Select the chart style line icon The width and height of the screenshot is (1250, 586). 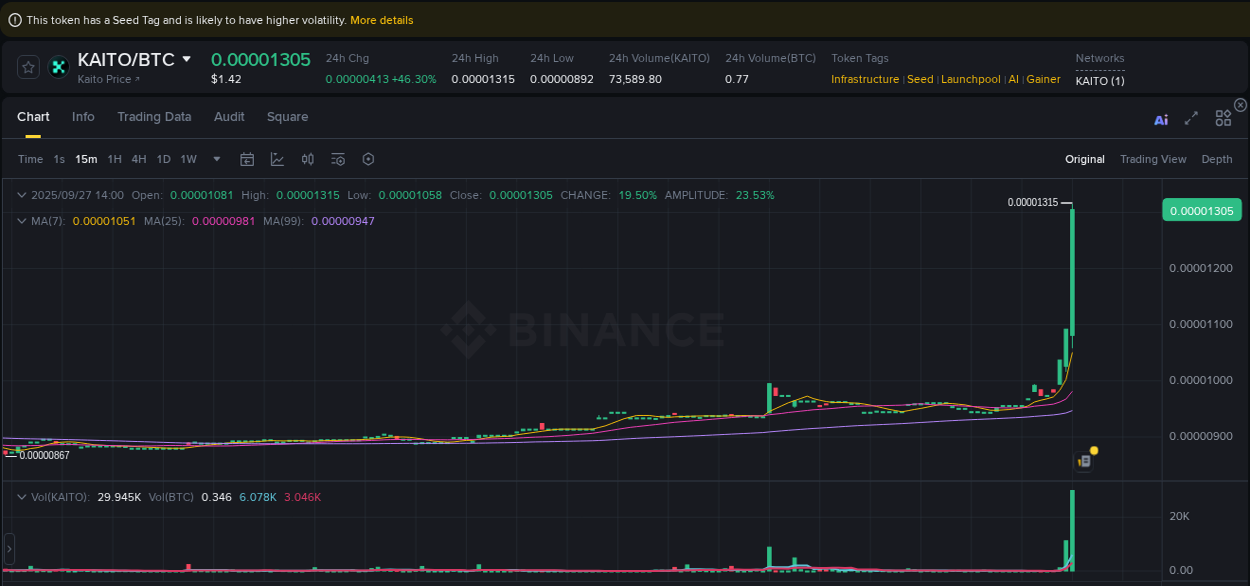(277, 159)
